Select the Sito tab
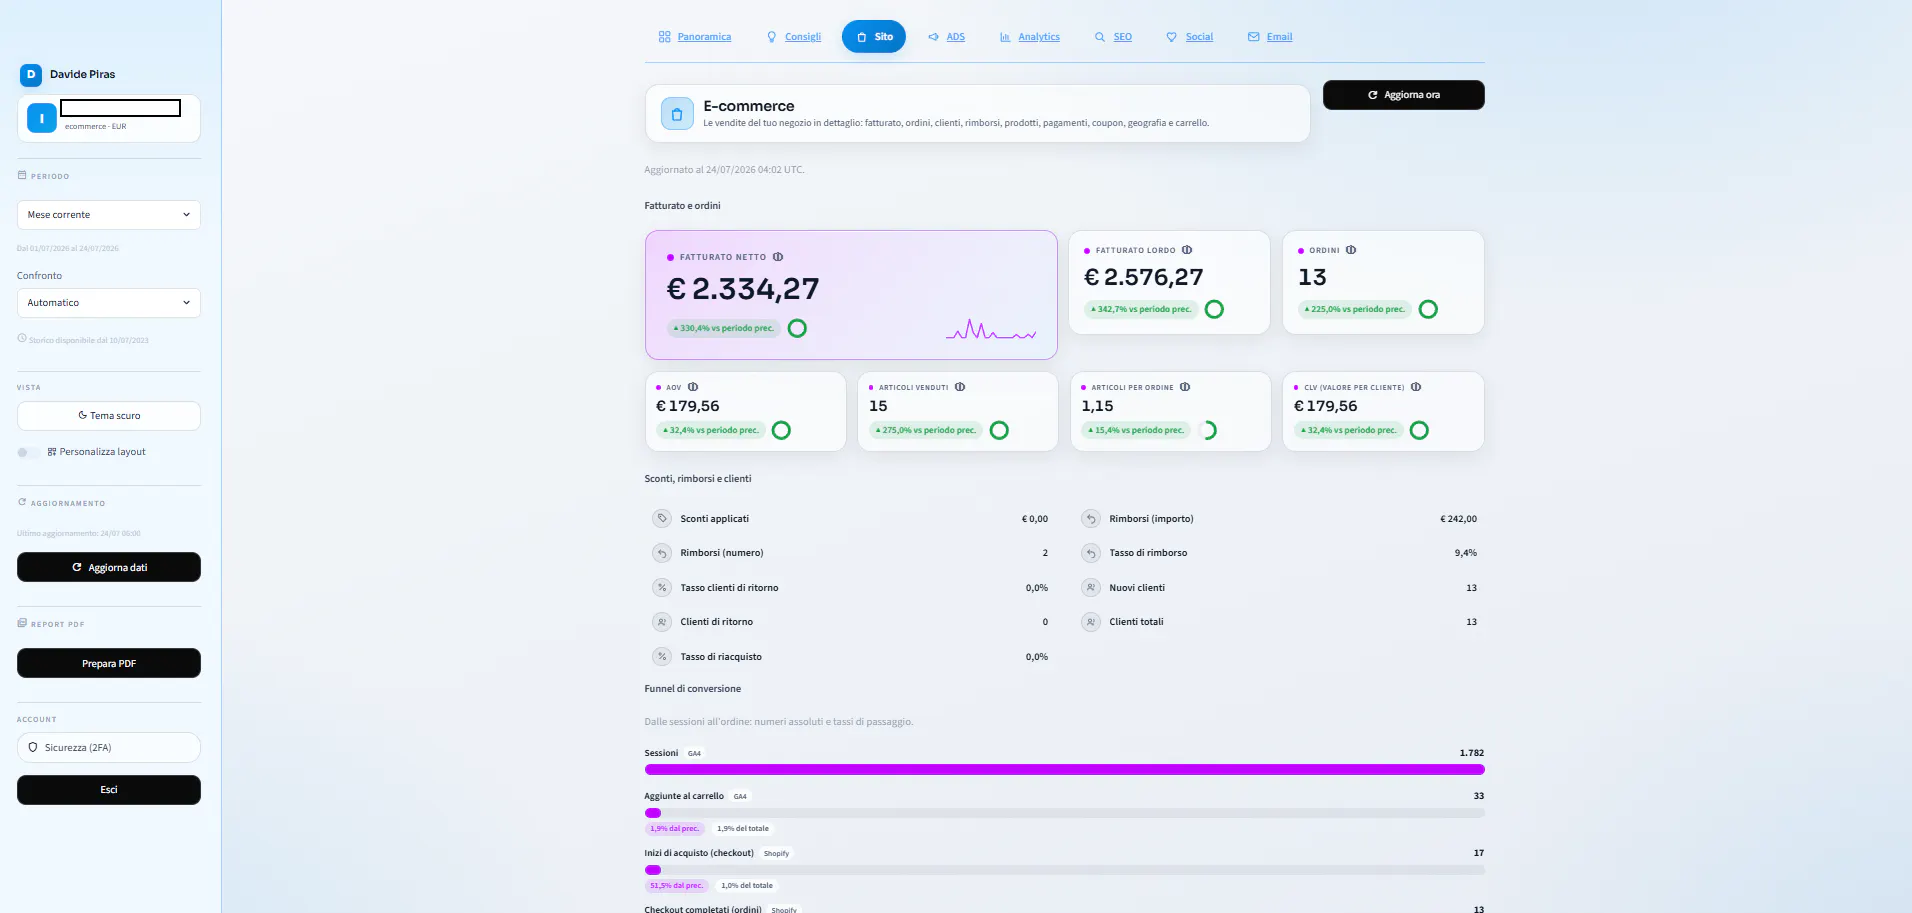Screen dimensions: 1912x913 874,37
